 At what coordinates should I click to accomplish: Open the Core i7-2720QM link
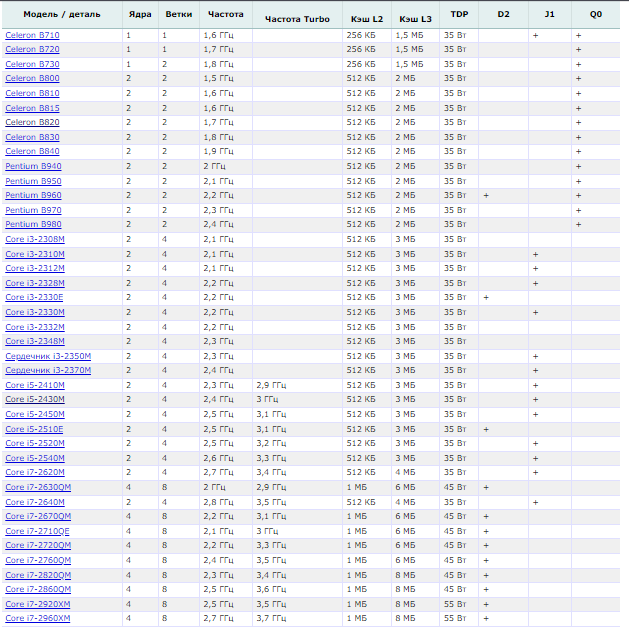click(38, 546)
